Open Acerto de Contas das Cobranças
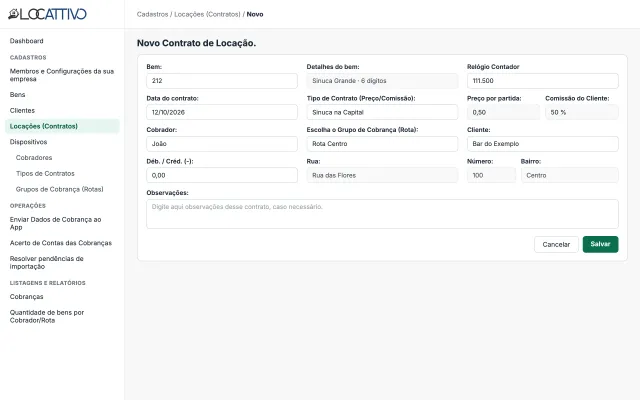The width and height of the screenshot is (640, 400). tap(61, 243)
